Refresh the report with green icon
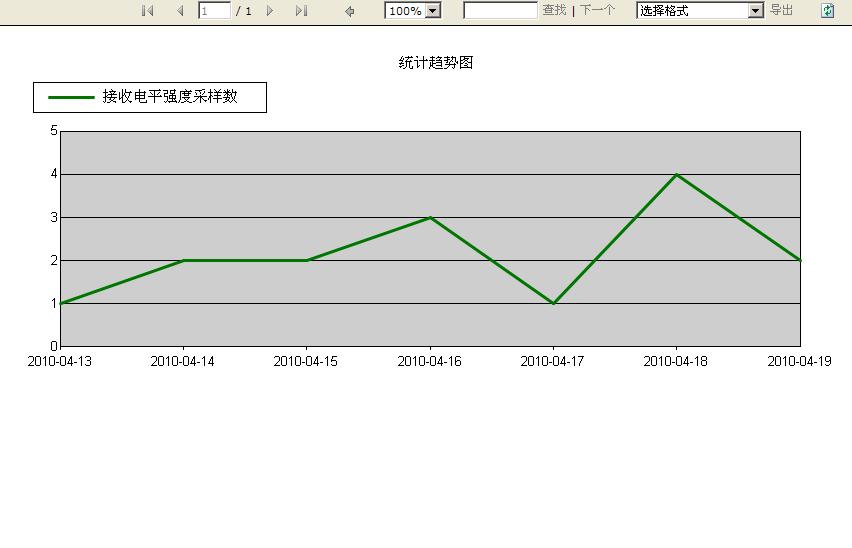 tap(827, 10)
